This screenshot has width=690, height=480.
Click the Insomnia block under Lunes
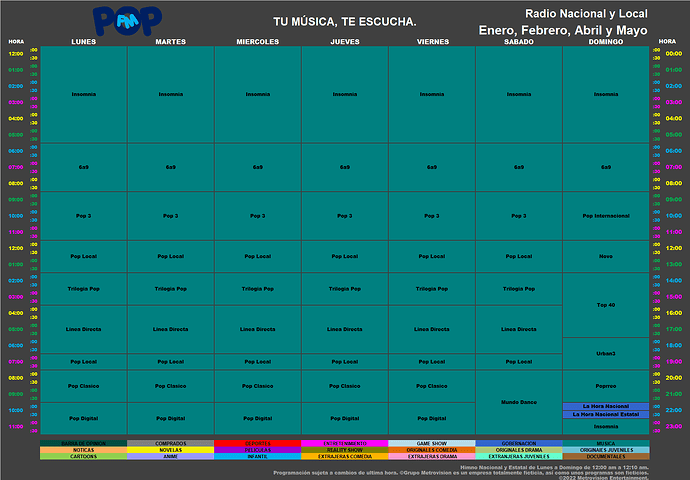point(84,94)
